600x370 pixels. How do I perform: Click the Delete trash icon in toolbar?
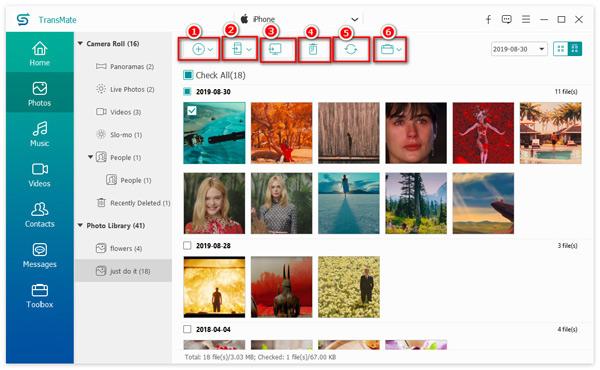(313, 49)
